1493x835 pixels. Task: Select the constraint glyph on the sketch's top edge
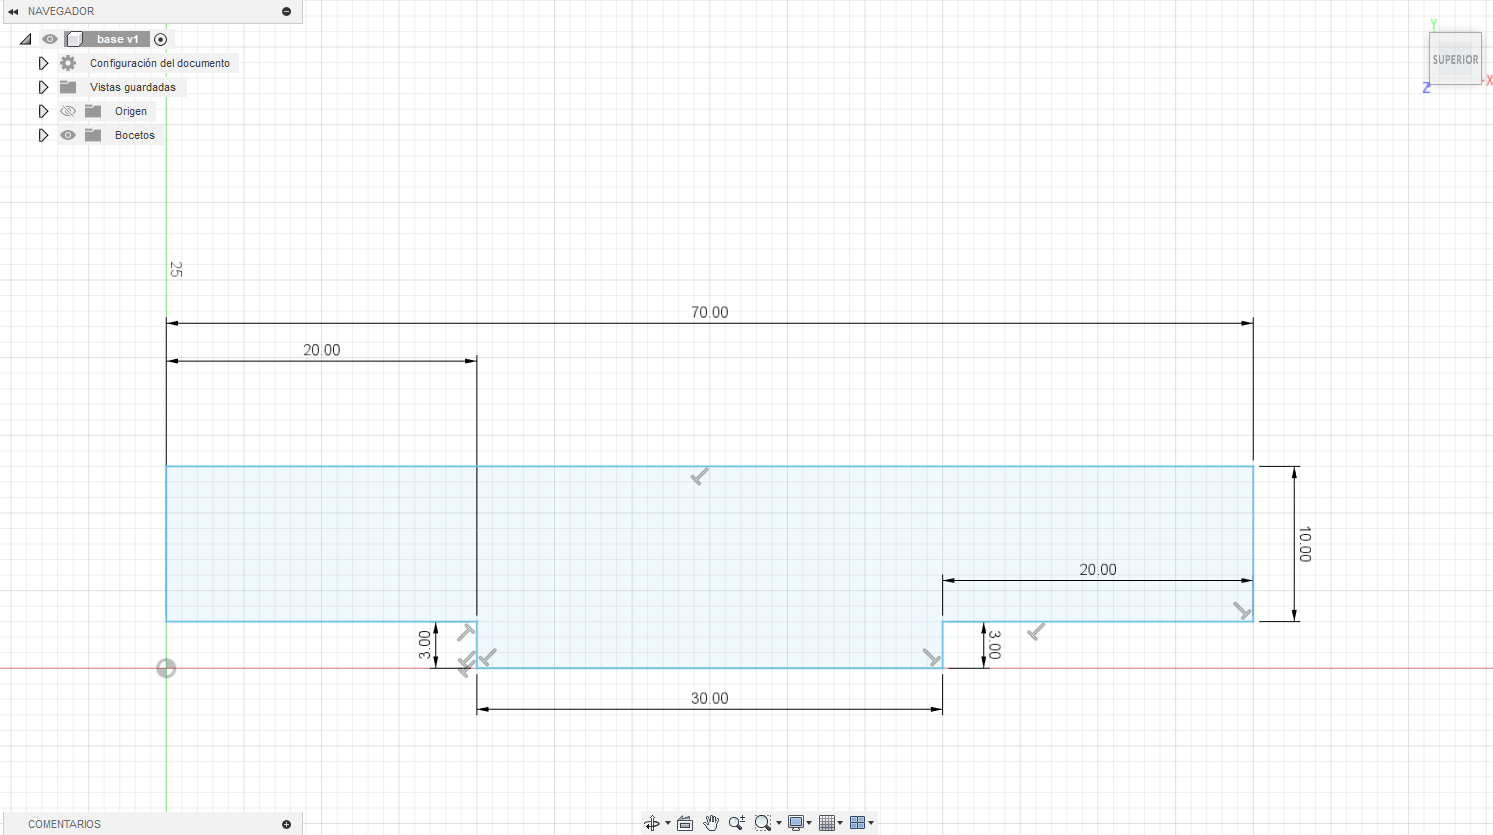click(x=700, y=476)
